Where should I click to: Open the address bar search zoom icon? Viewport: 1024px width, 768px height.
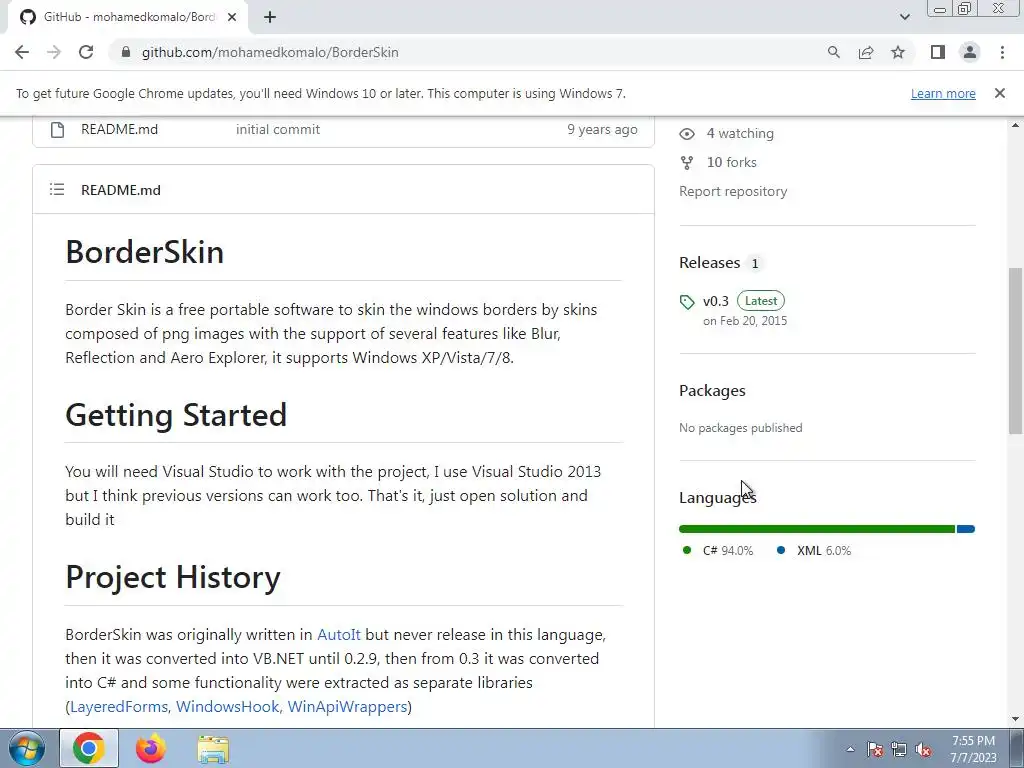pos(833,52)
